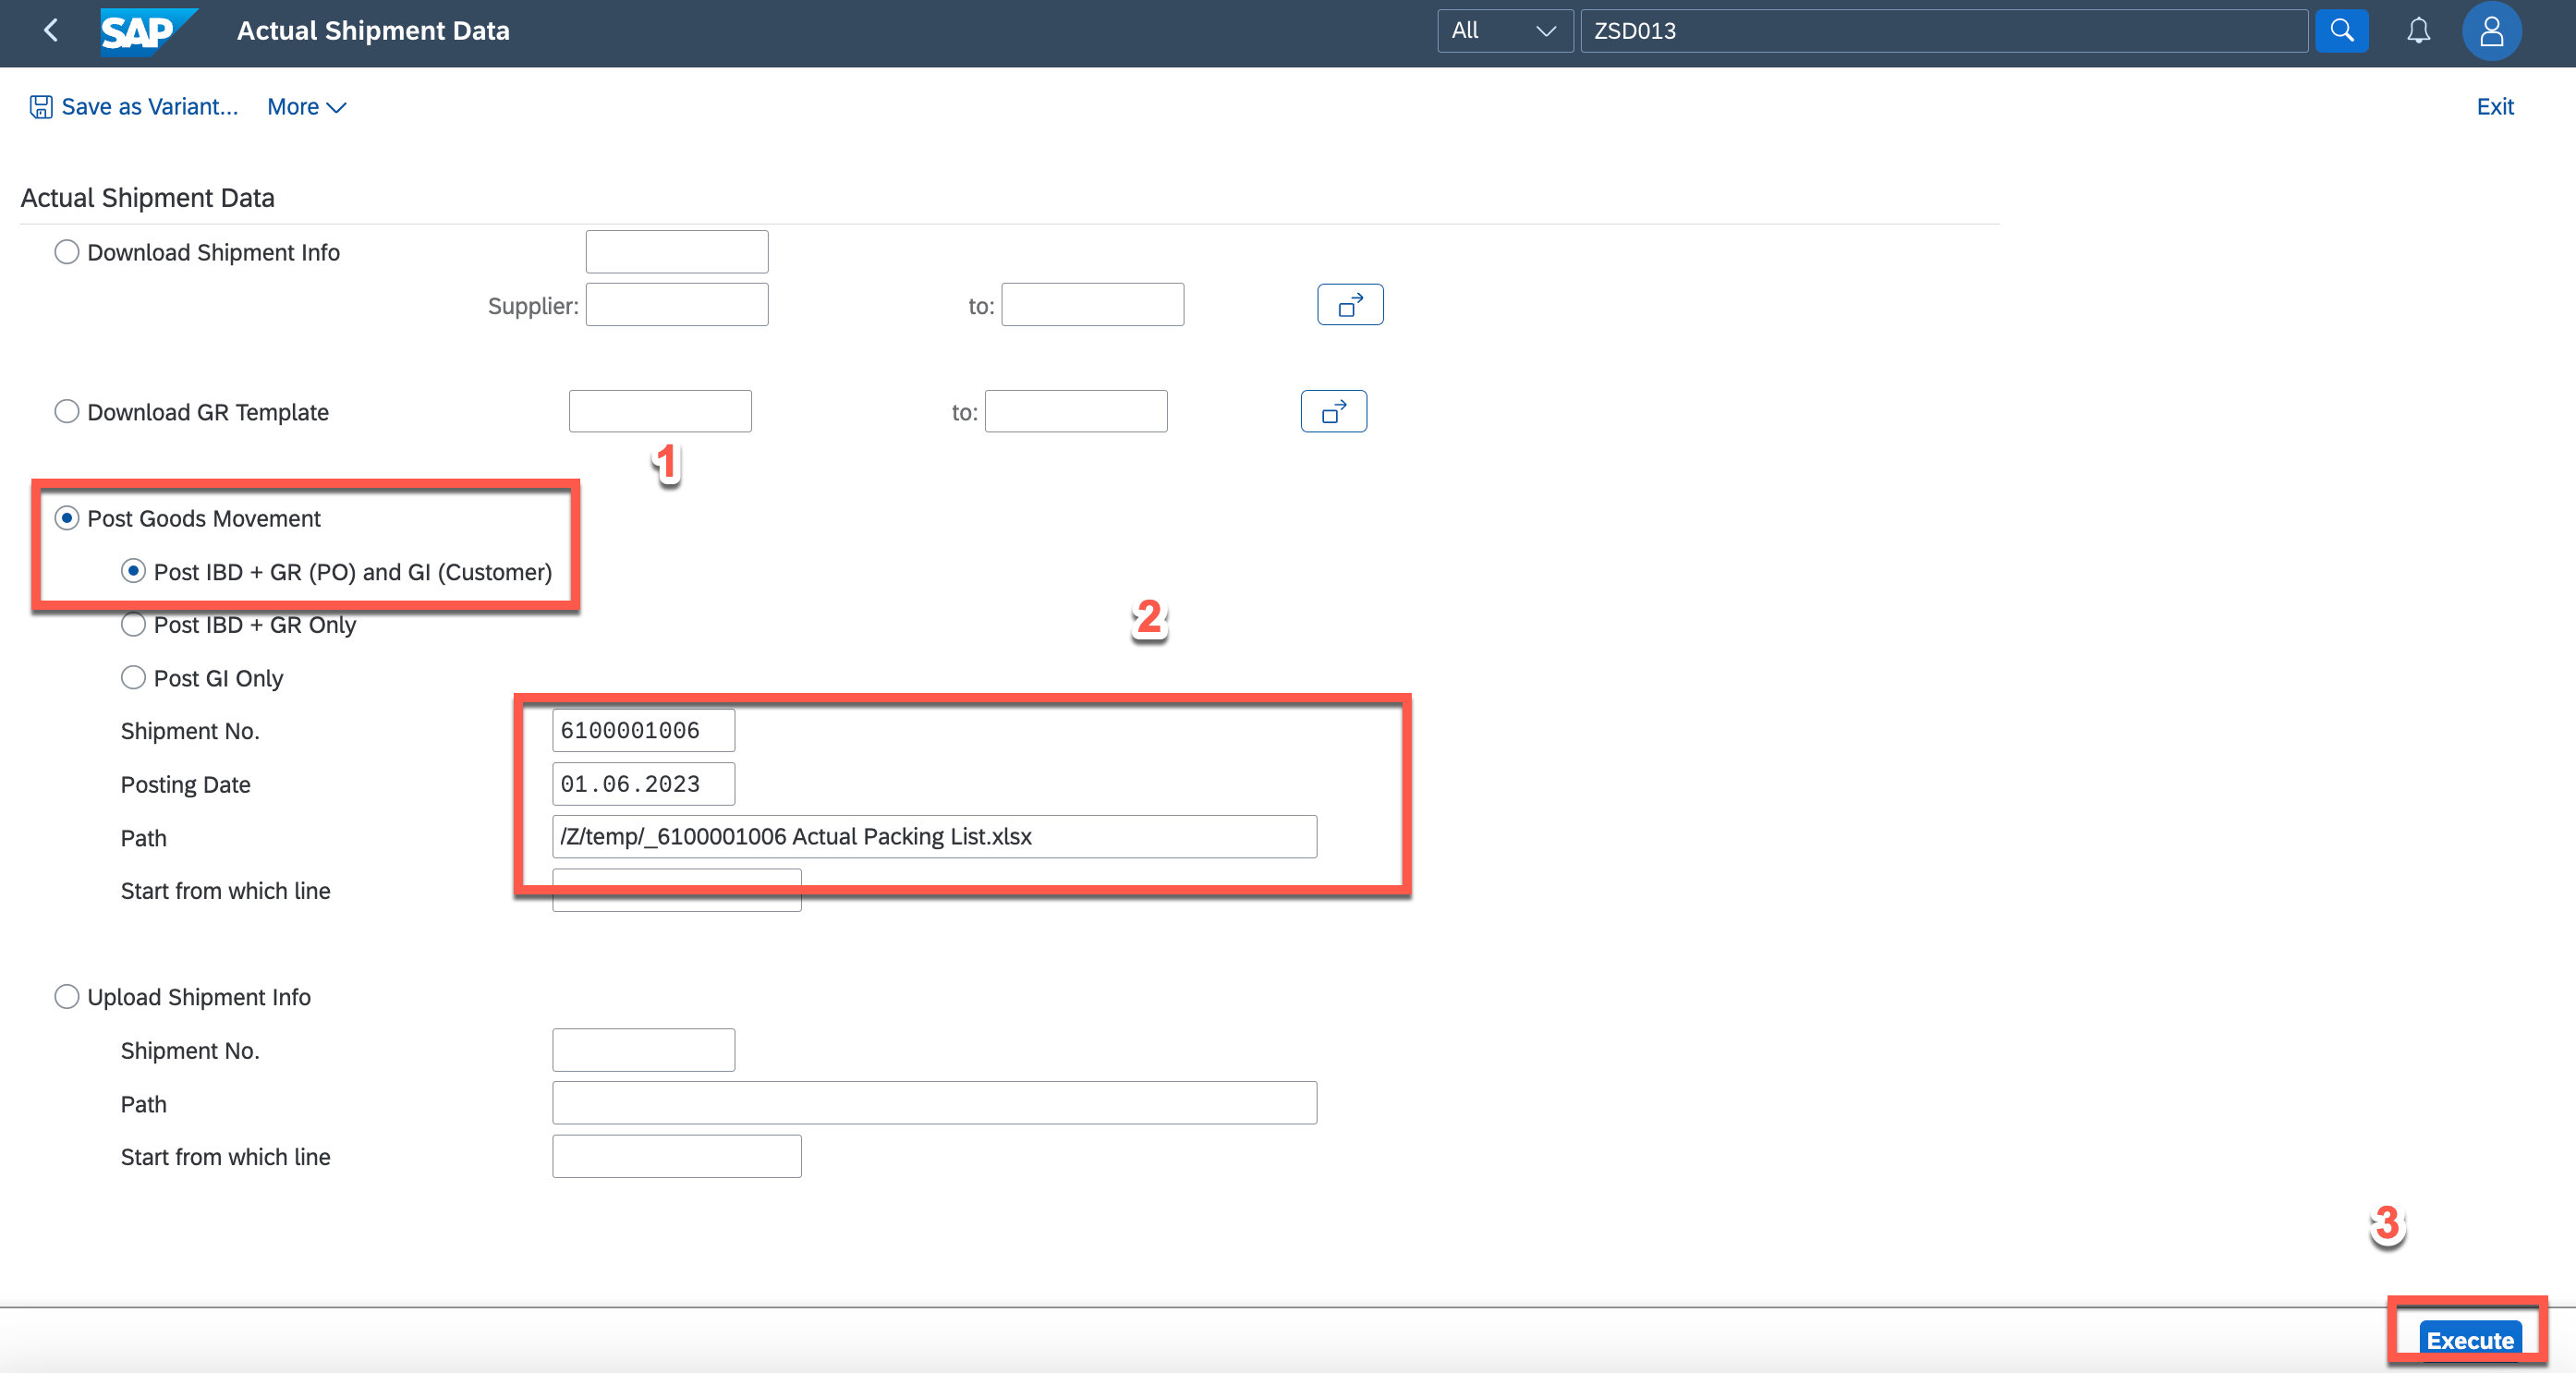This screenshot has width=2576, height=1373.
Task: Click the Path field with packing list
Action: click(x=933, y=837)
